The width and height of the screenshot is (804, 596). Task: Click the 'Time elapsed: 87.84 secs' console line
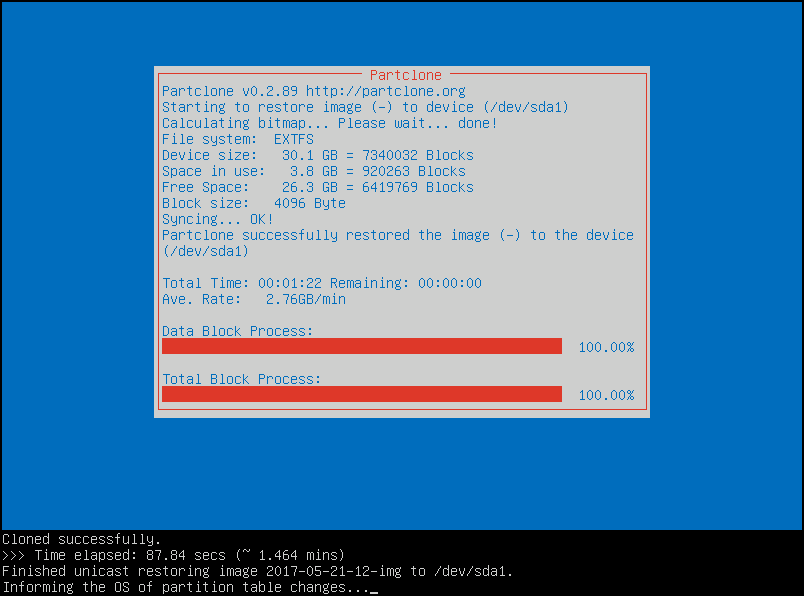[x=173, y=555]
